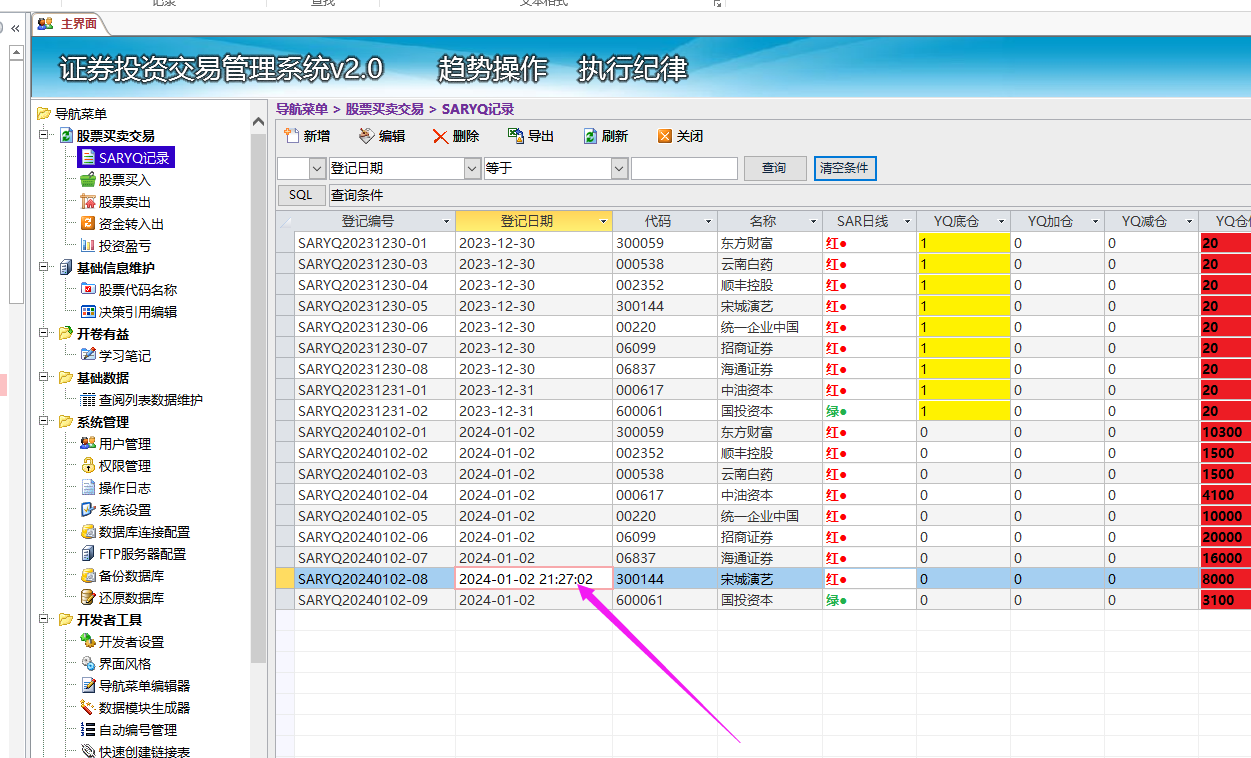Screen dimensions: 1251x758
Task: Click the 刷新 refresh toolbar icon
Action: pos(590,136)
